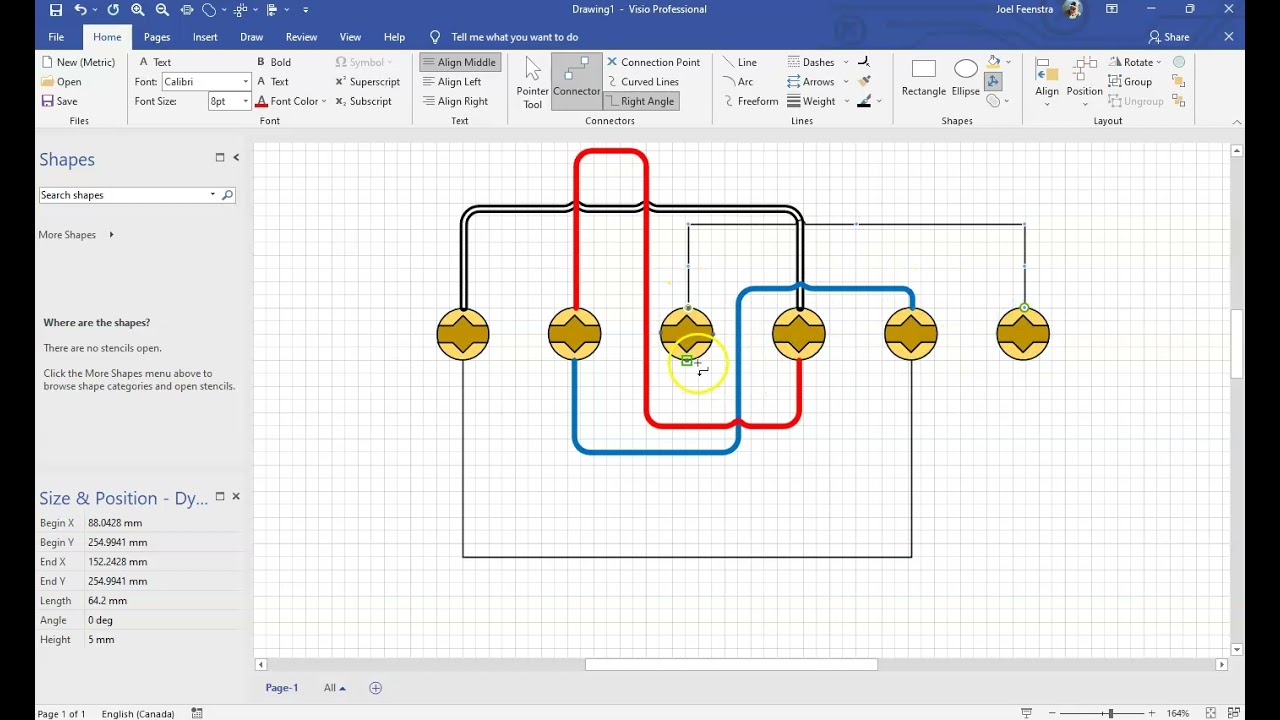
Task: Switch to the Insert tab
Action: coord(205,37)
